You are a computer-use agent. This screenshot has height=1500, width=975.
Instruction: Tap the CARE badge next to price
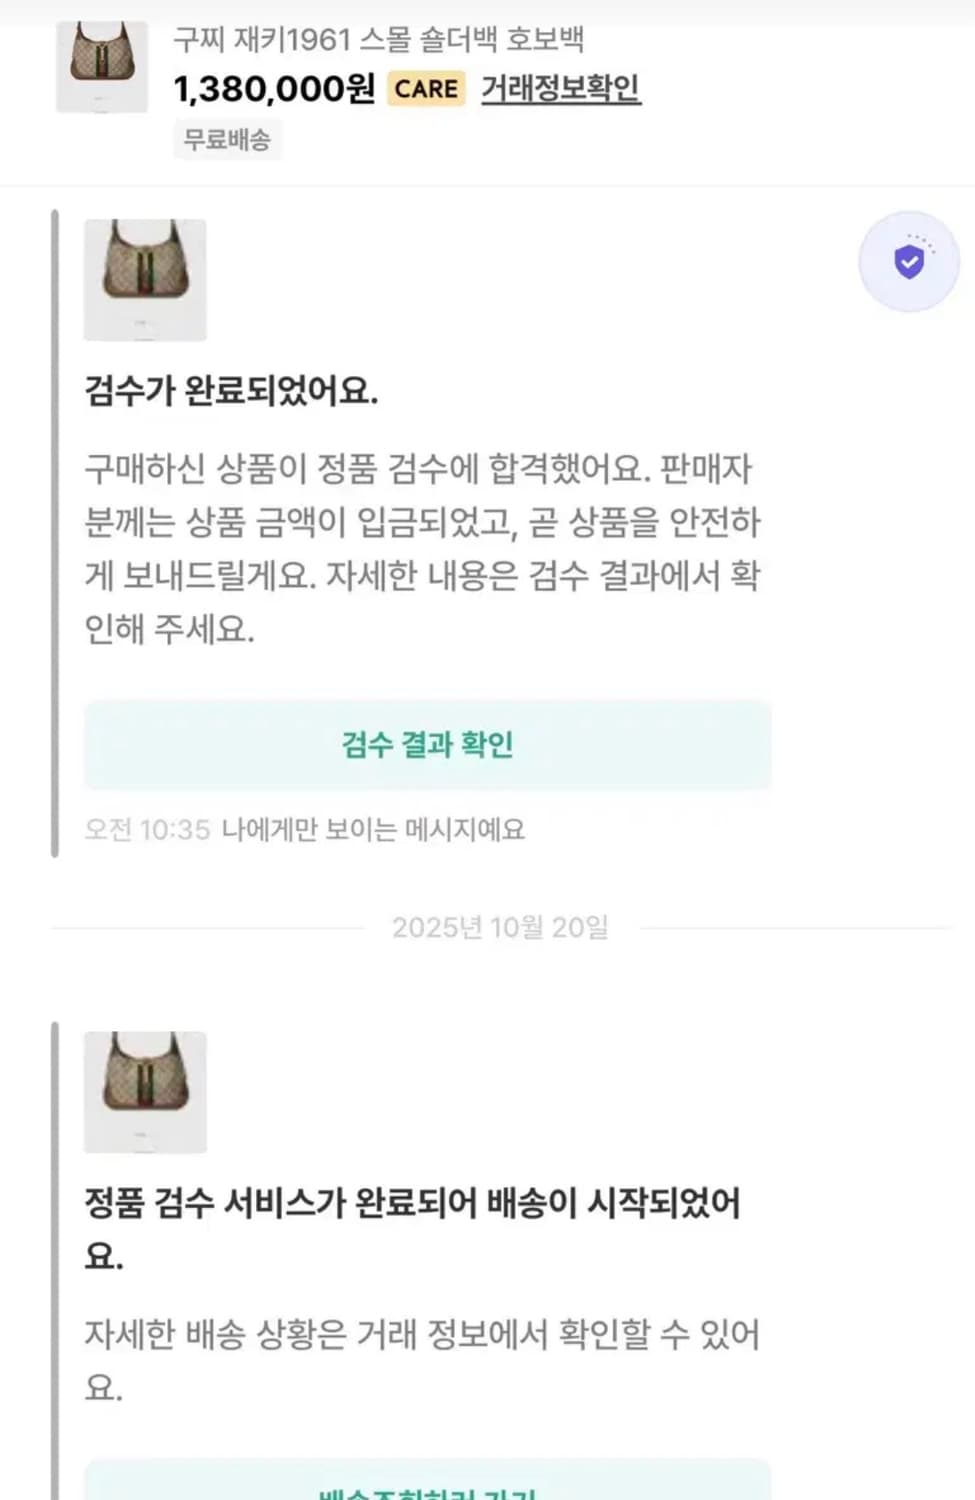(426, 89)
